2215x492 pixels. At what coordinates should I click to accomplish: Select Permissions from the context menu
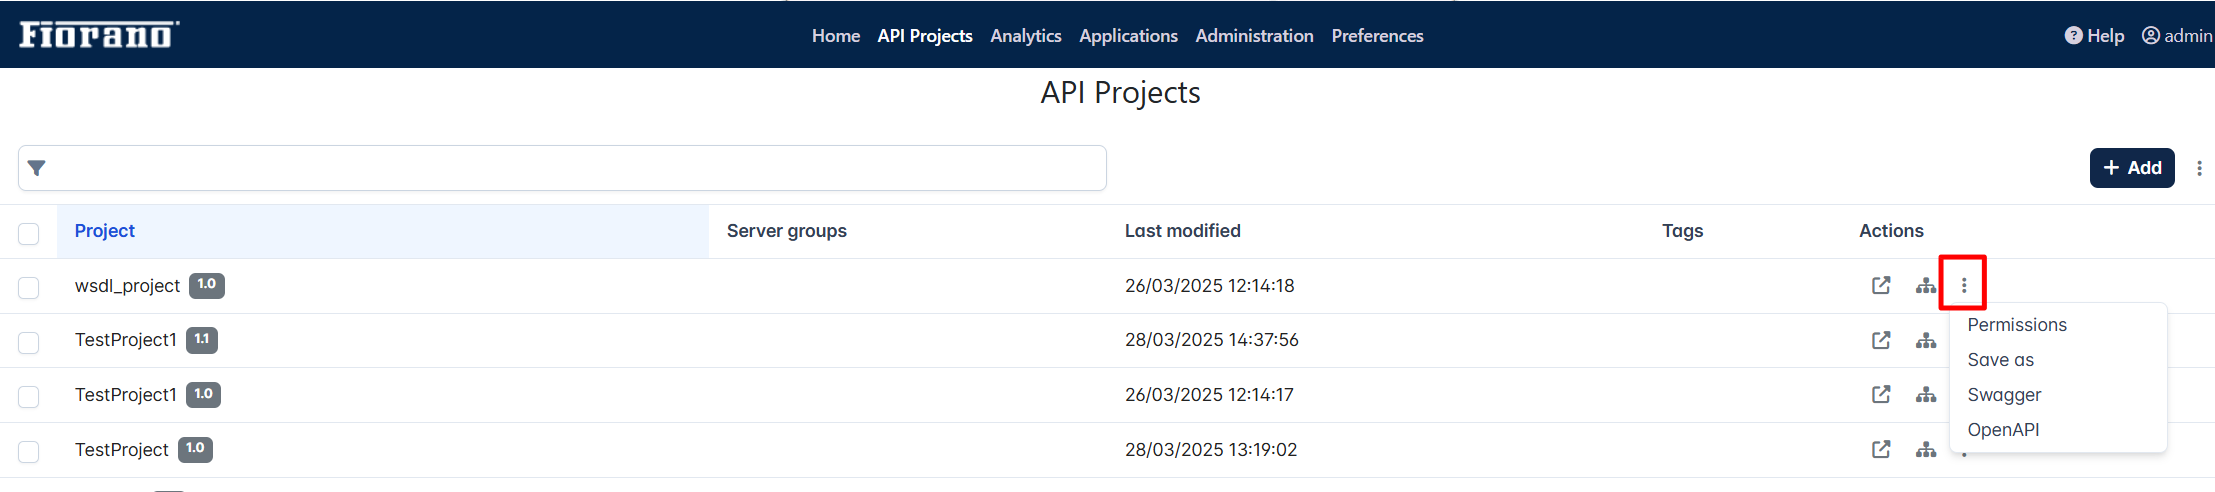tap(2017, 325)
